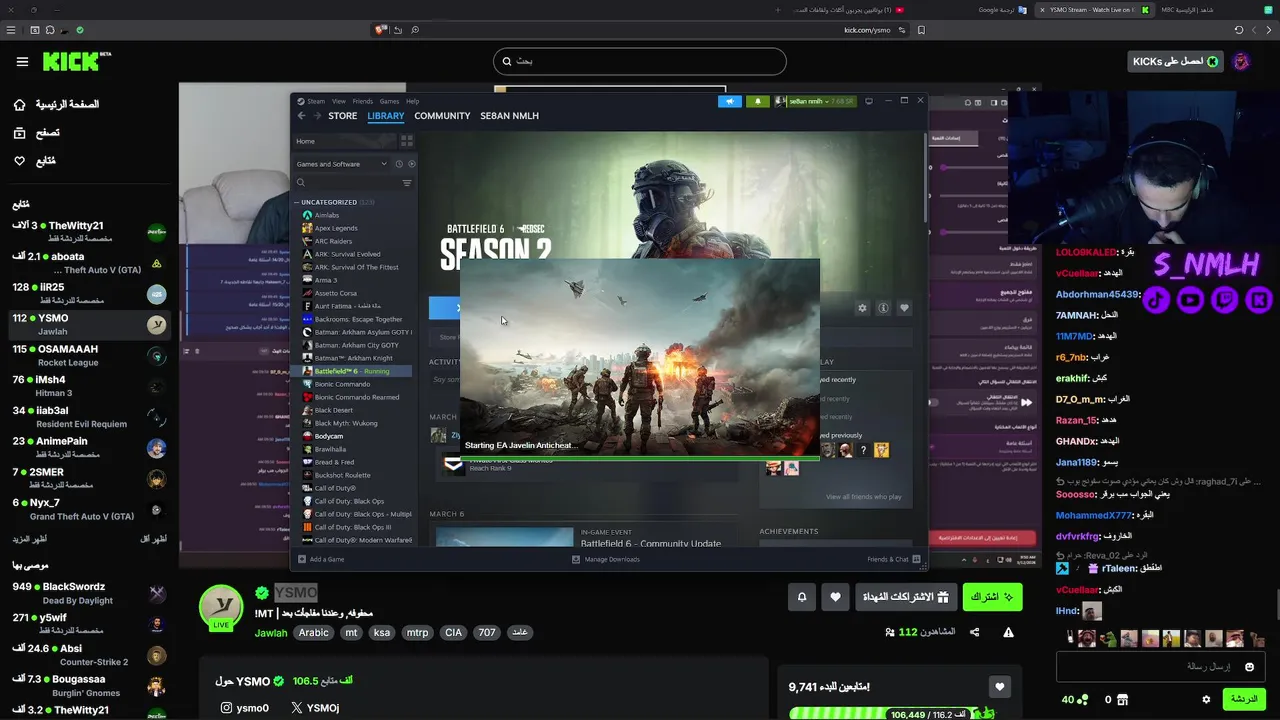Click the browser bookmark icon
Viewport: 1280px width, 720px height.
(921, 30)
